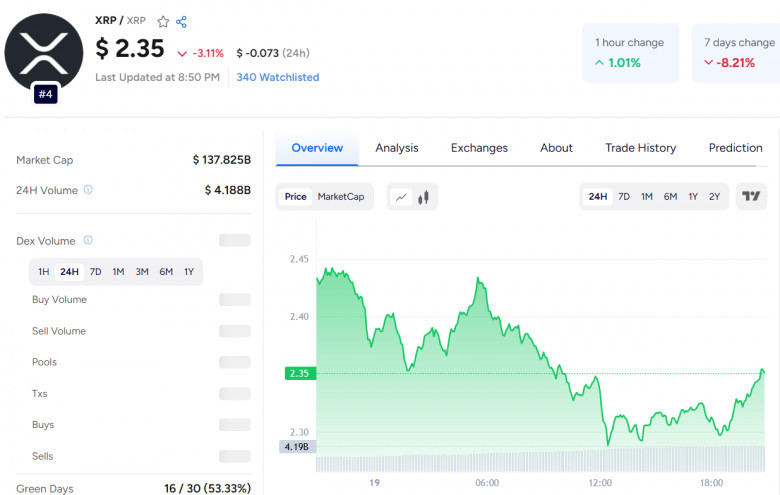Click the $ 2.35 price heading
Image resolution: width=780 pixels, height=495 pixels.
coord(130,48)
